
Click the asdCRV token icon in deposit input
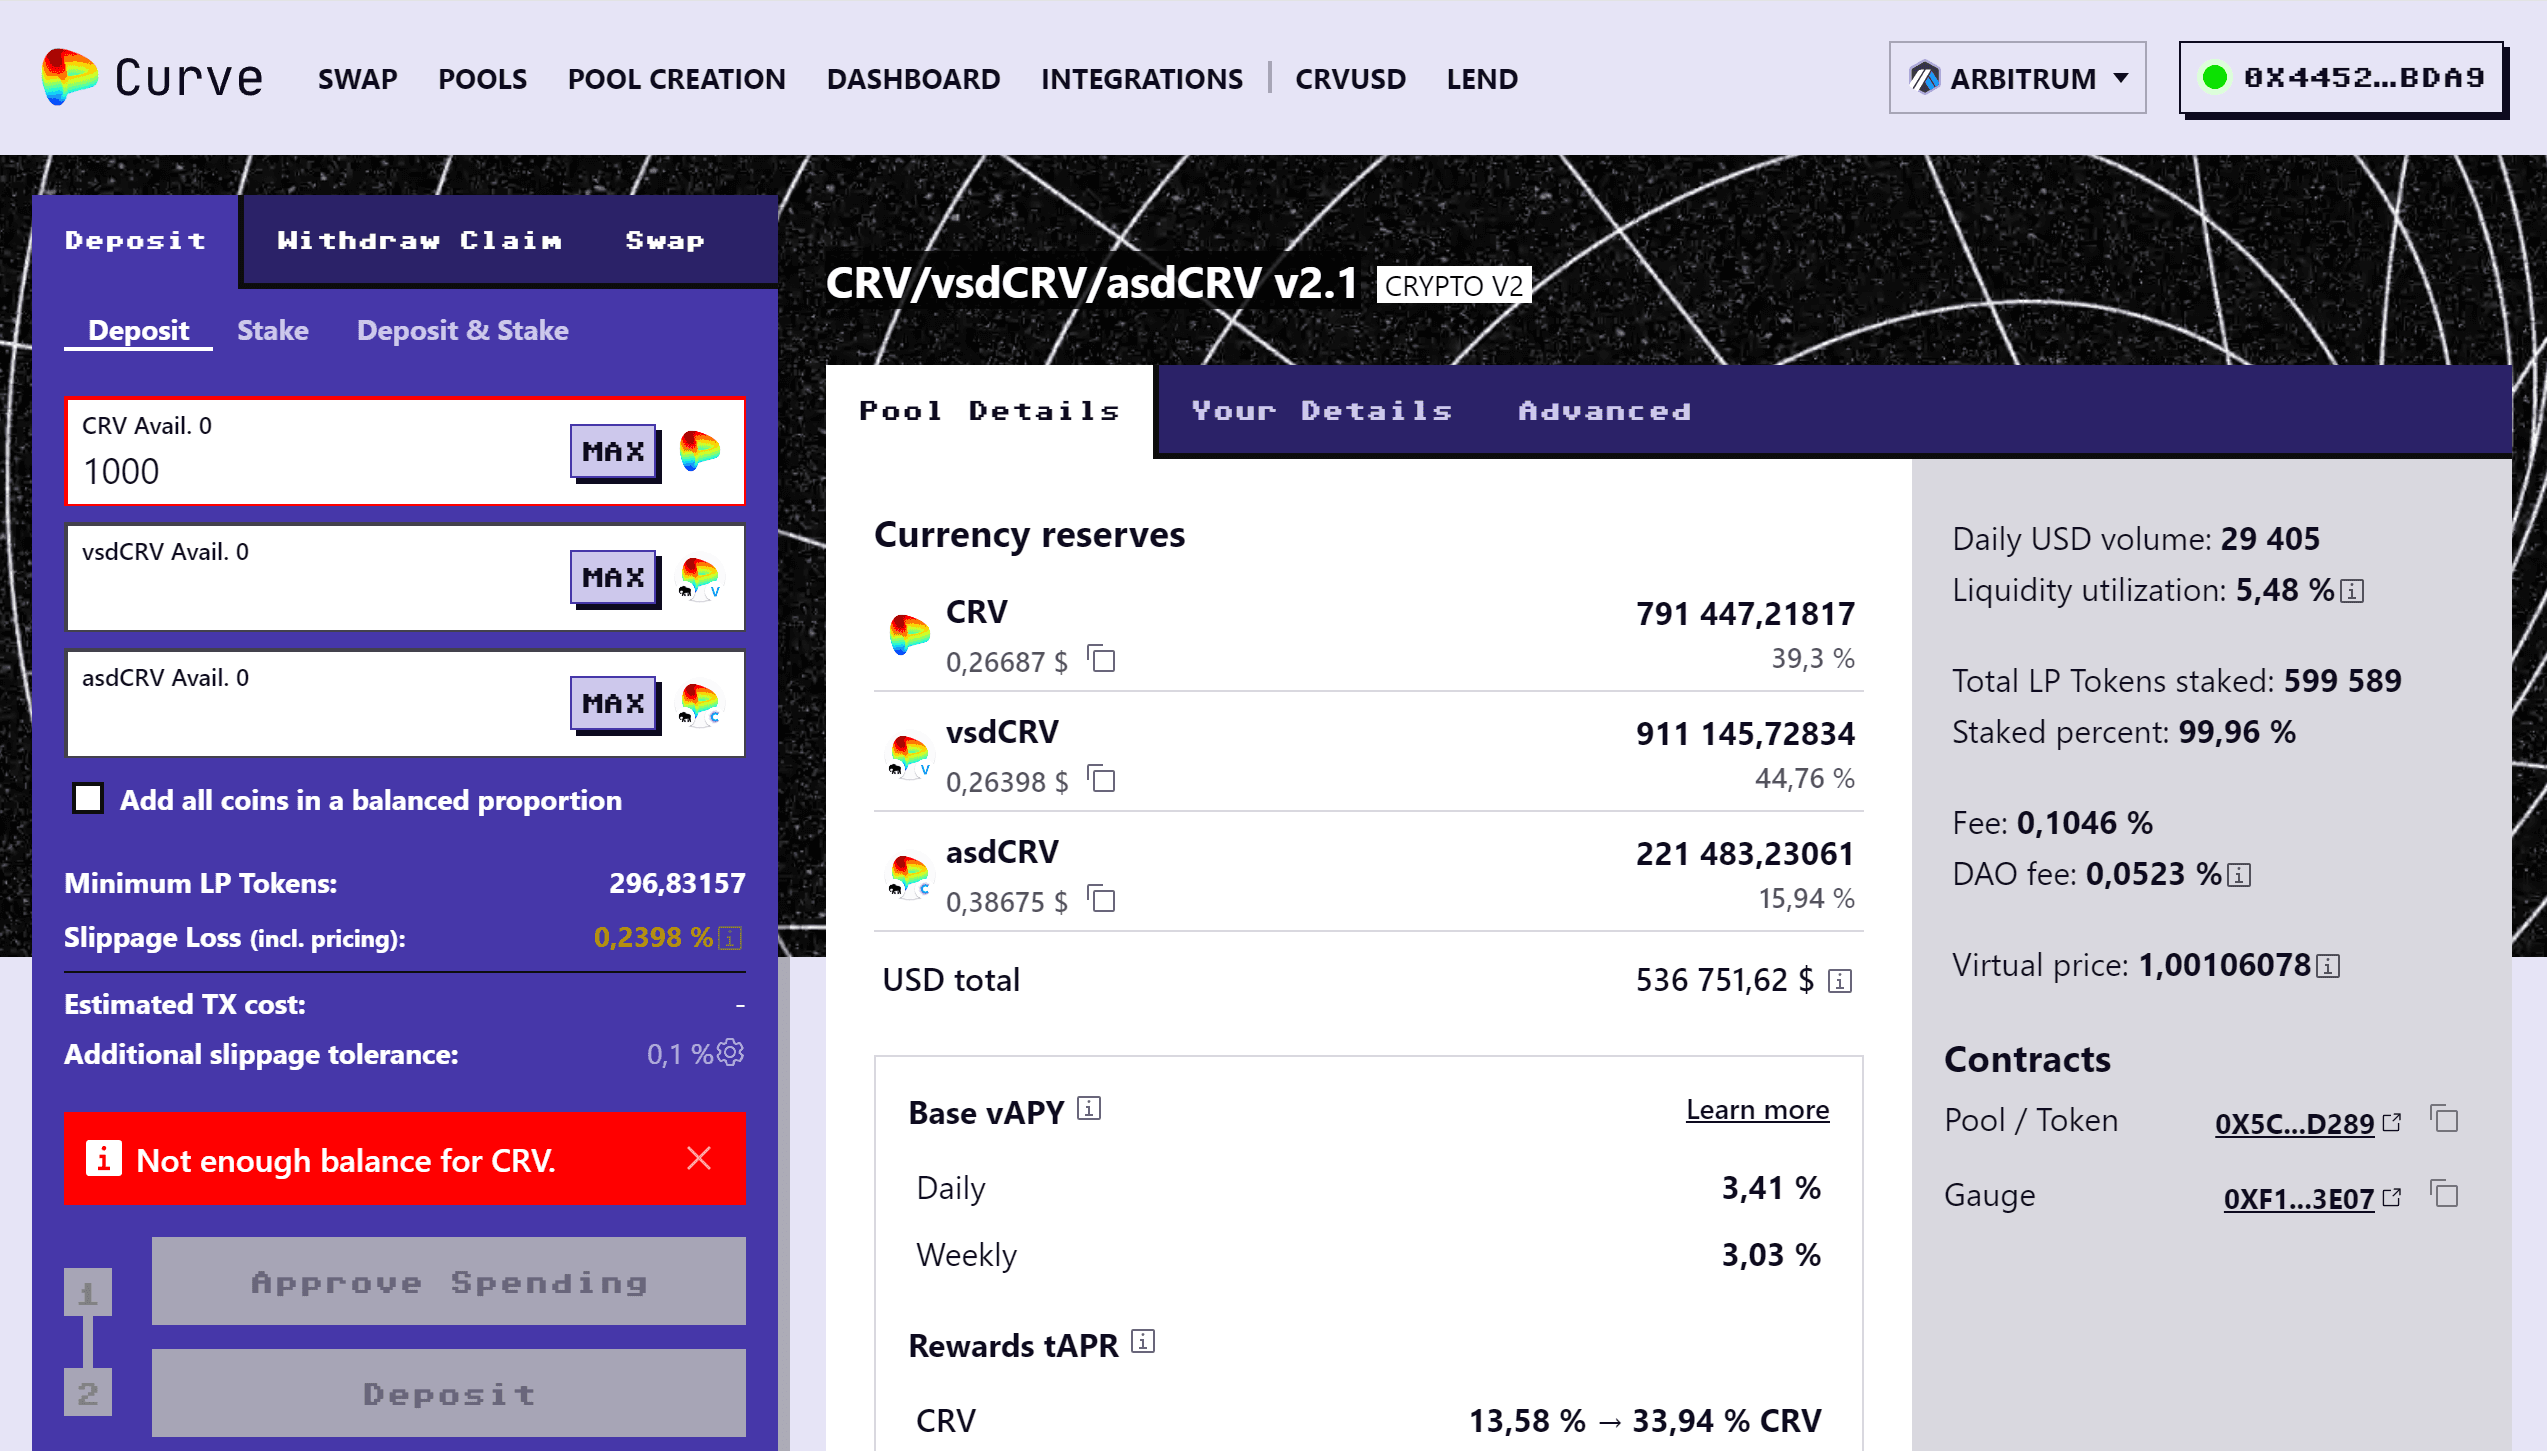(x=699, y=704)
